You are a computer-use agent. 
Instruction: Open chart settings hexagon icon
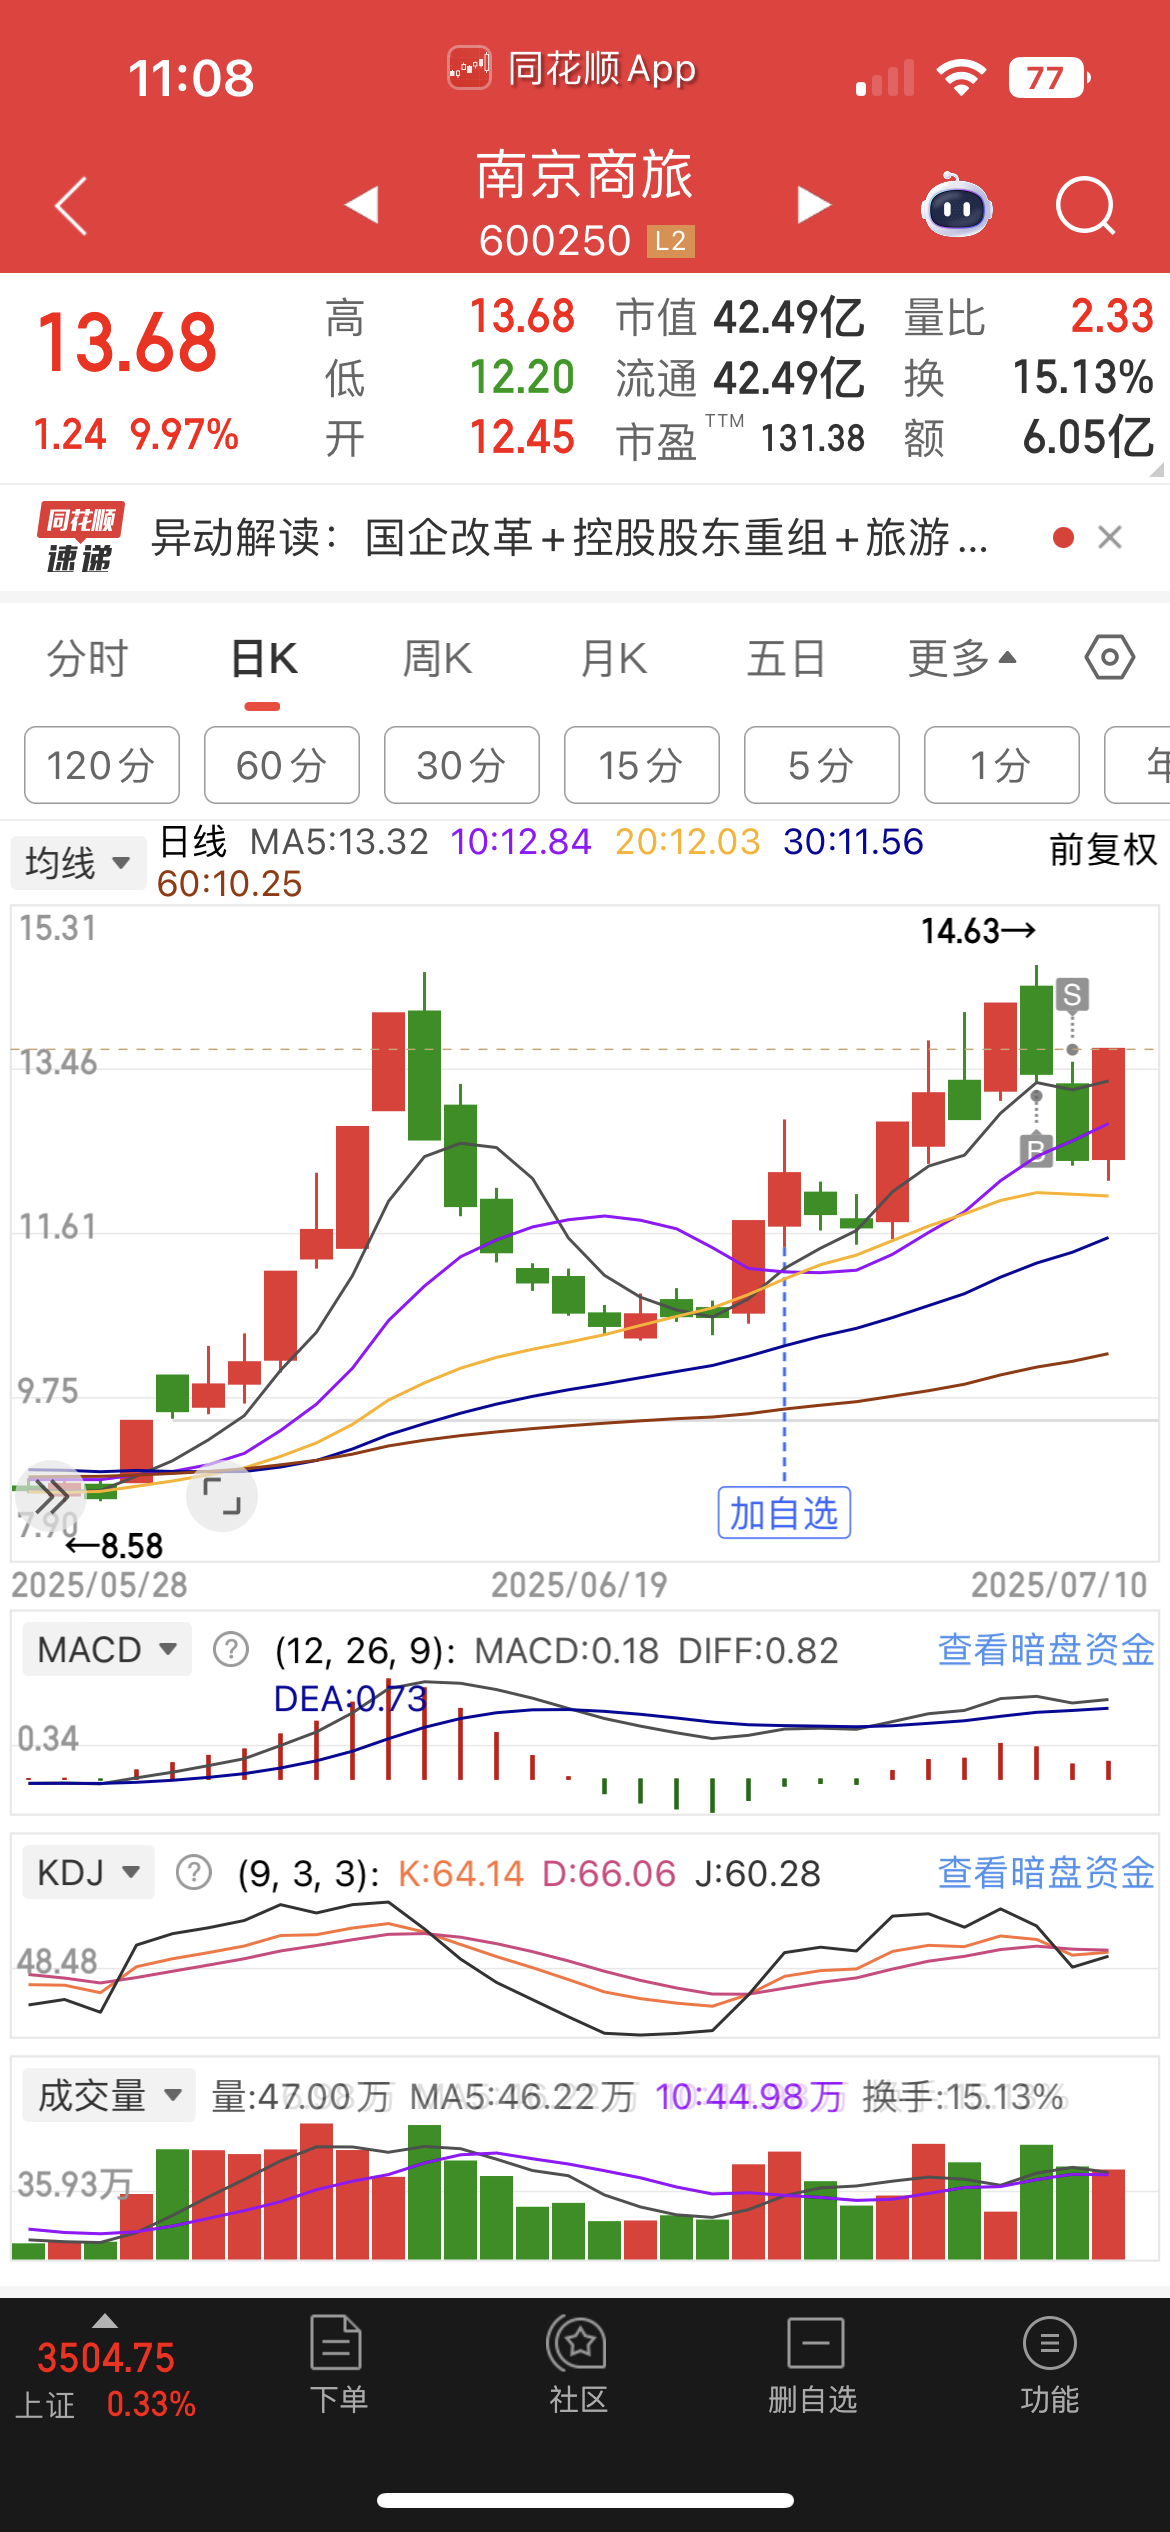(1110, 658)
